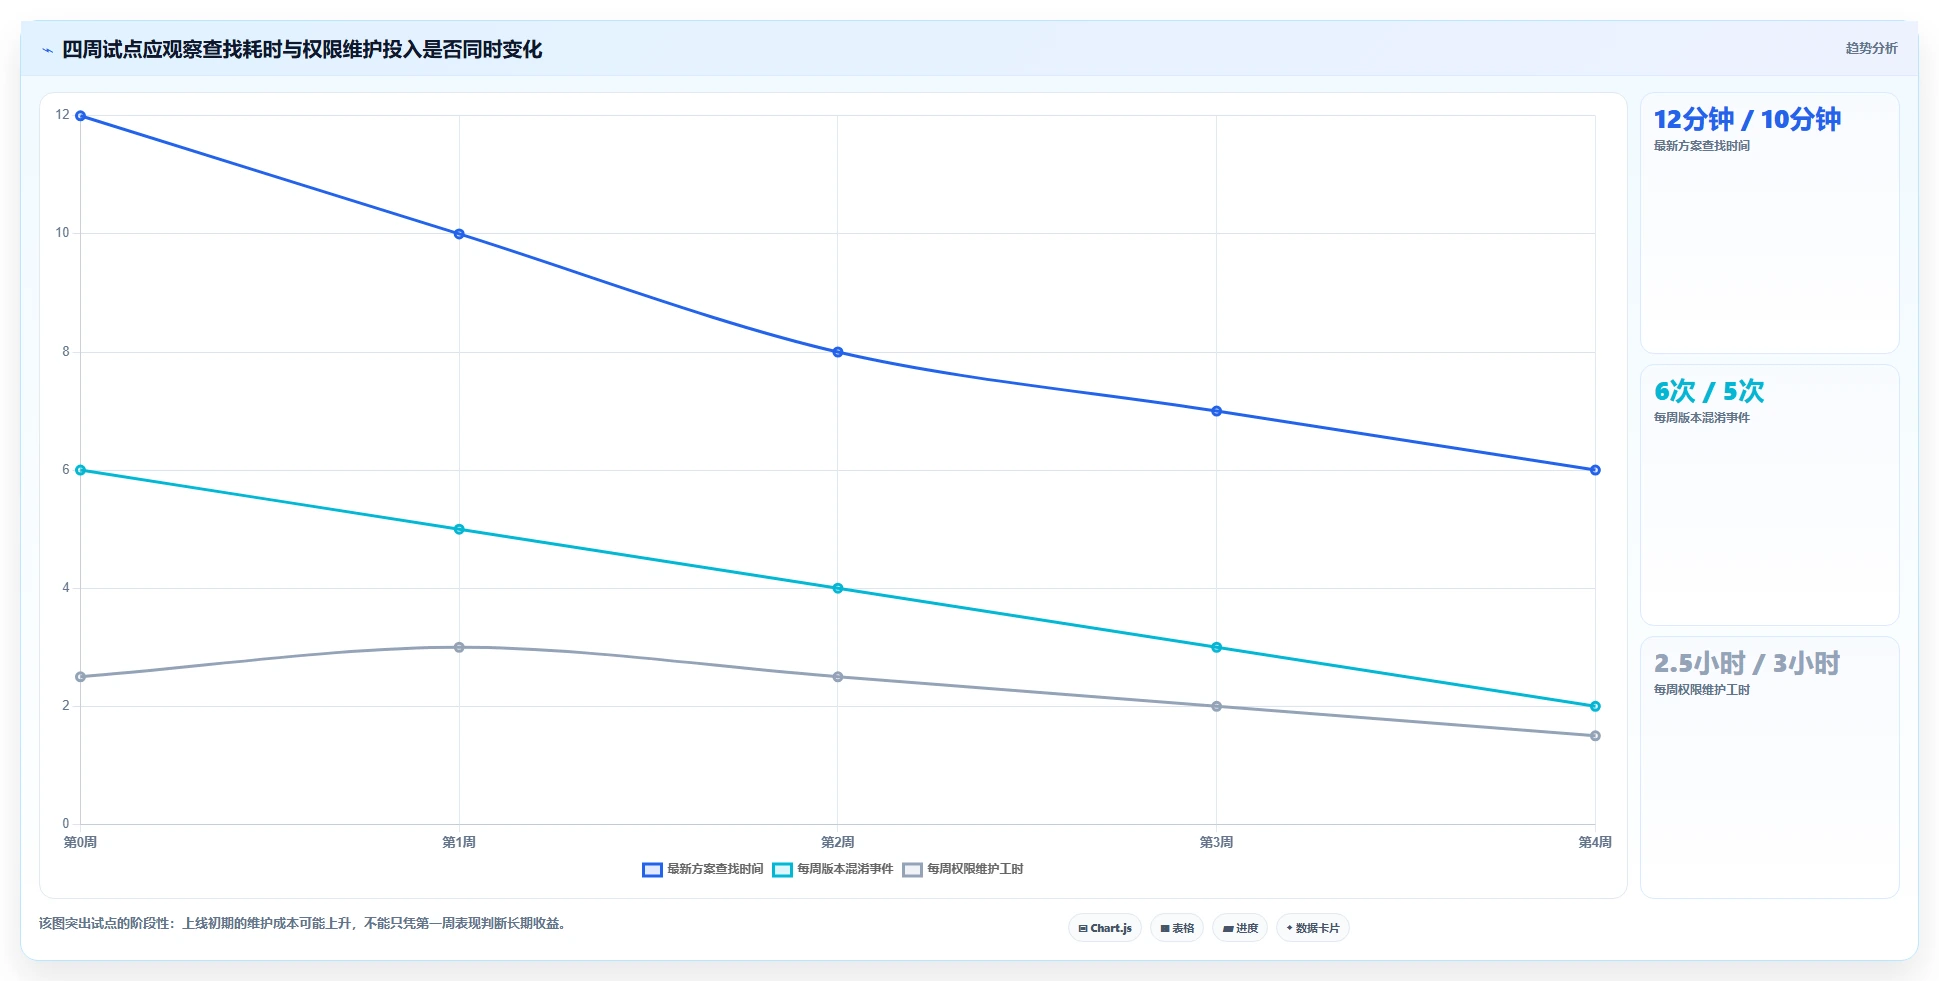The image size is (1939, 981).
Task: Click the x-axis label 第1周
Action: click(459, 843)
